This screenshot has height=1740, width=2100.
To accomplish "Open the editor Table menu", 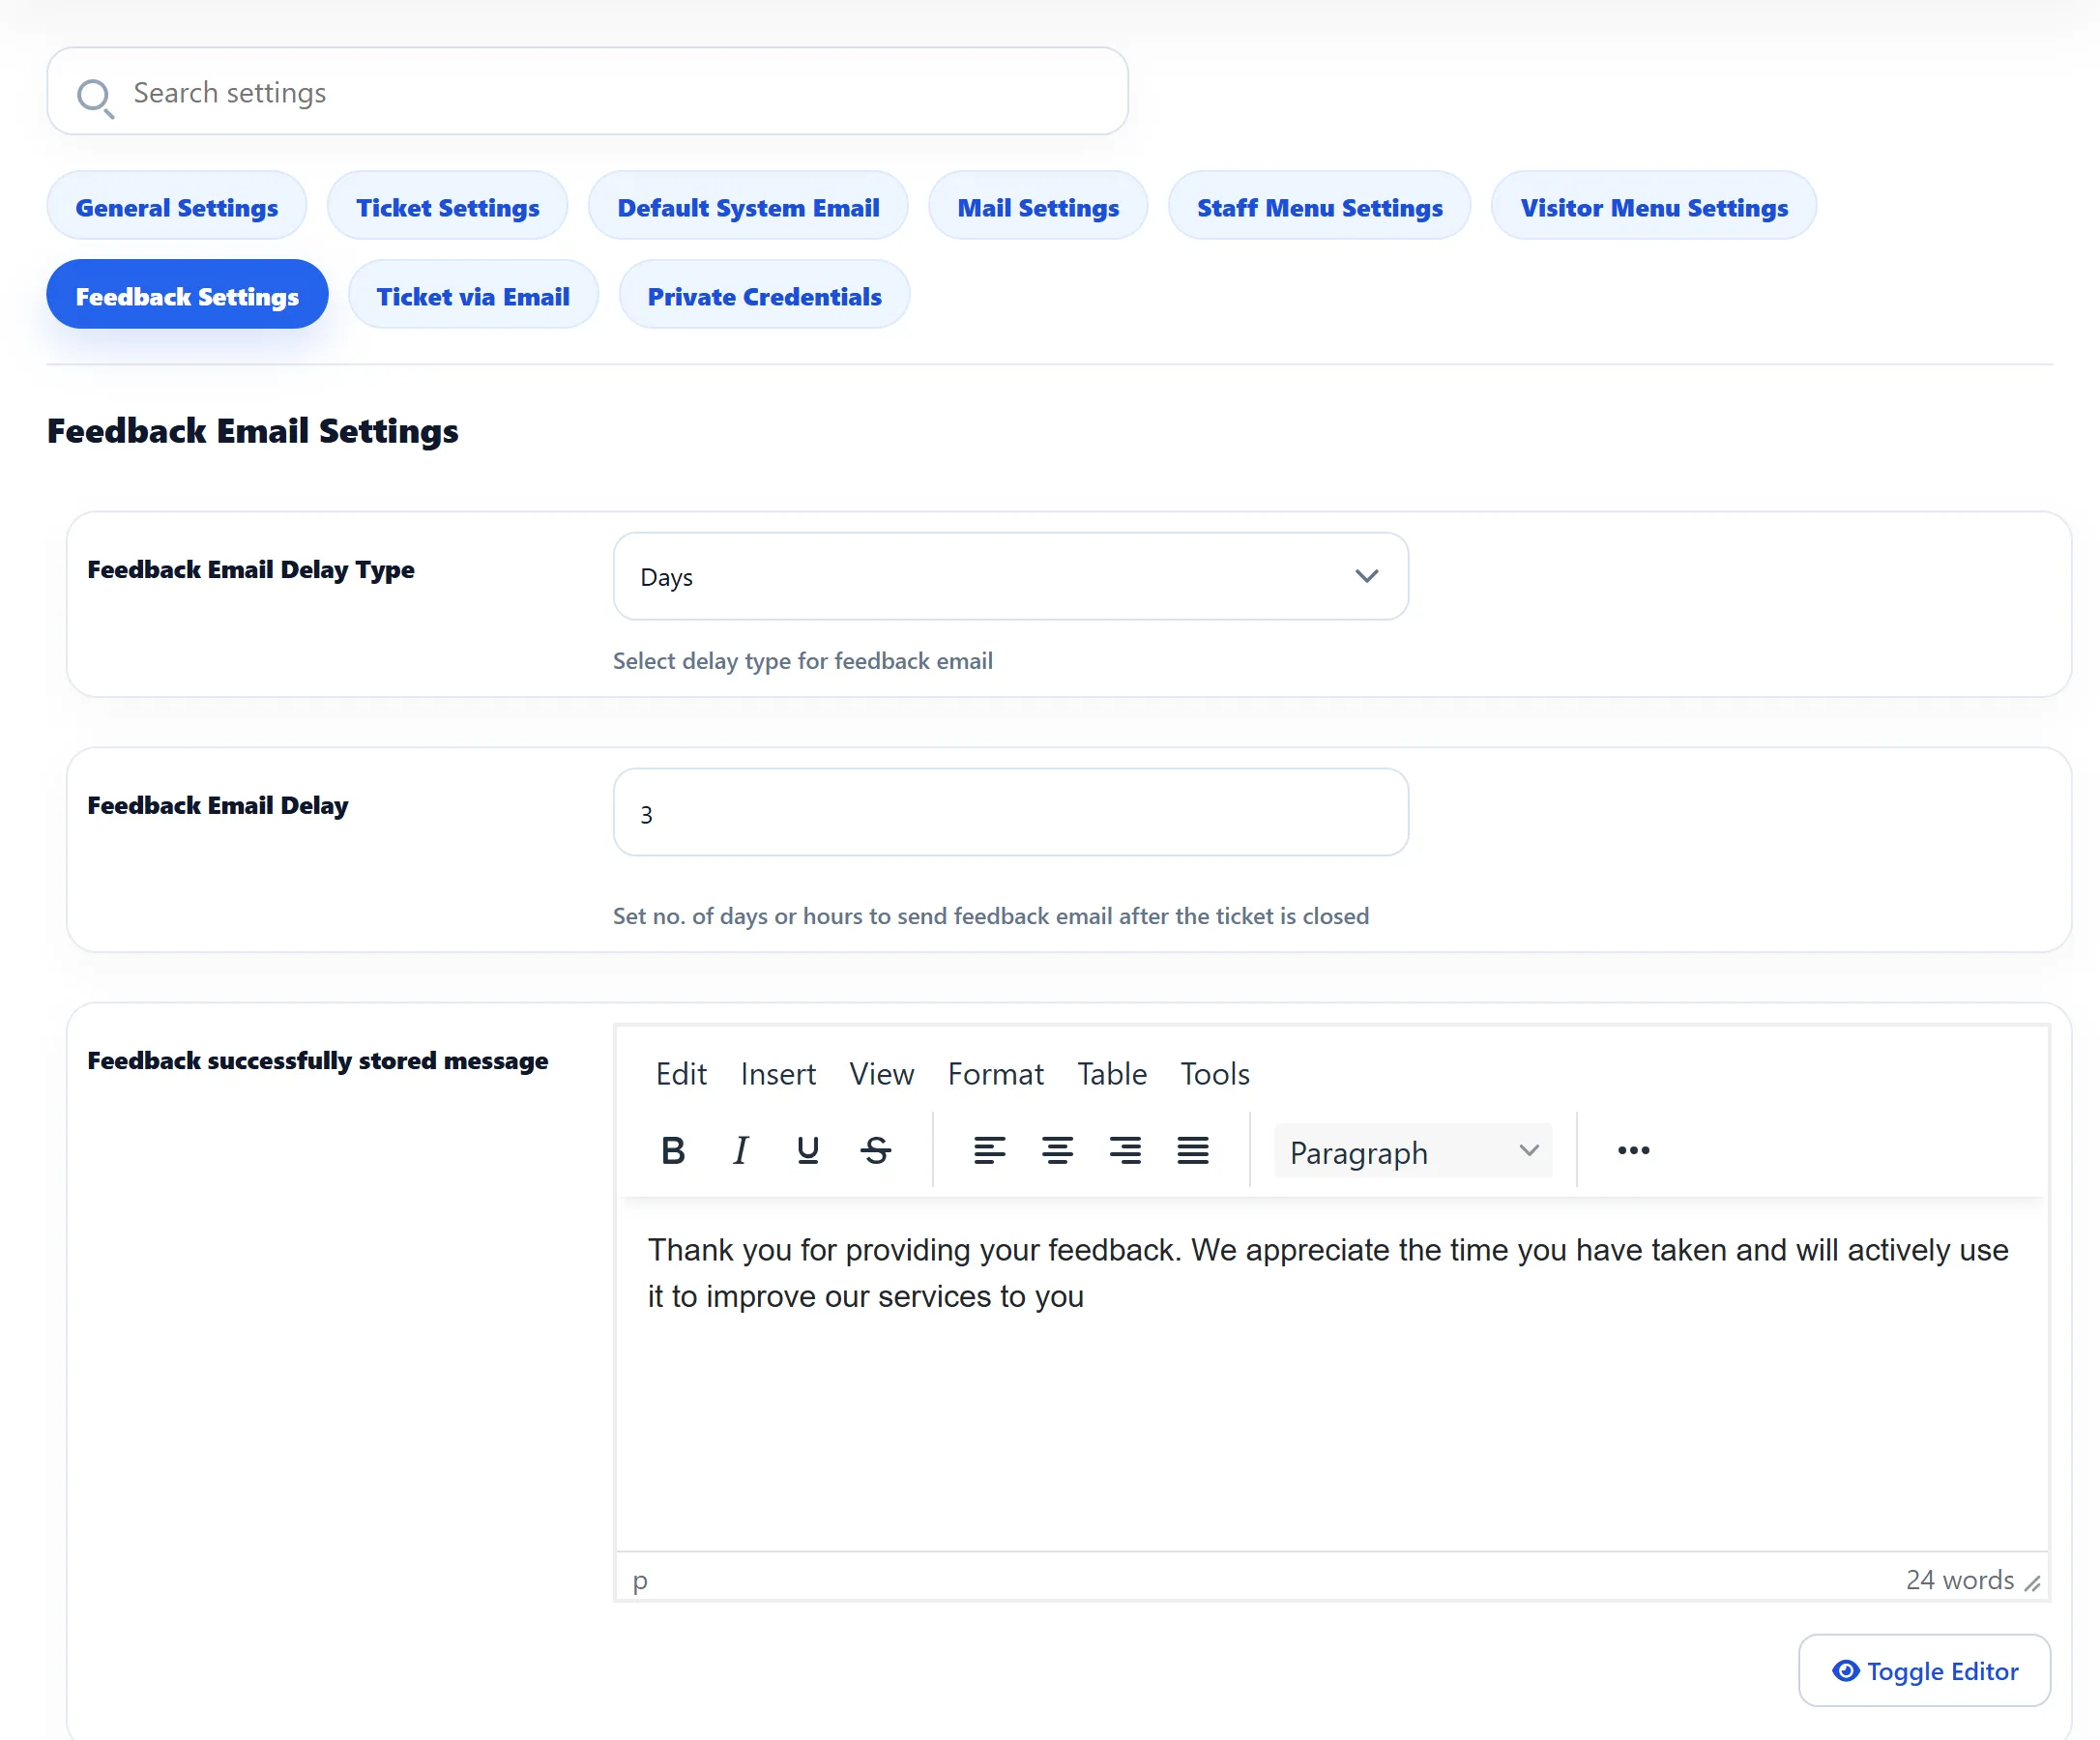I will coord(1111,1073).
